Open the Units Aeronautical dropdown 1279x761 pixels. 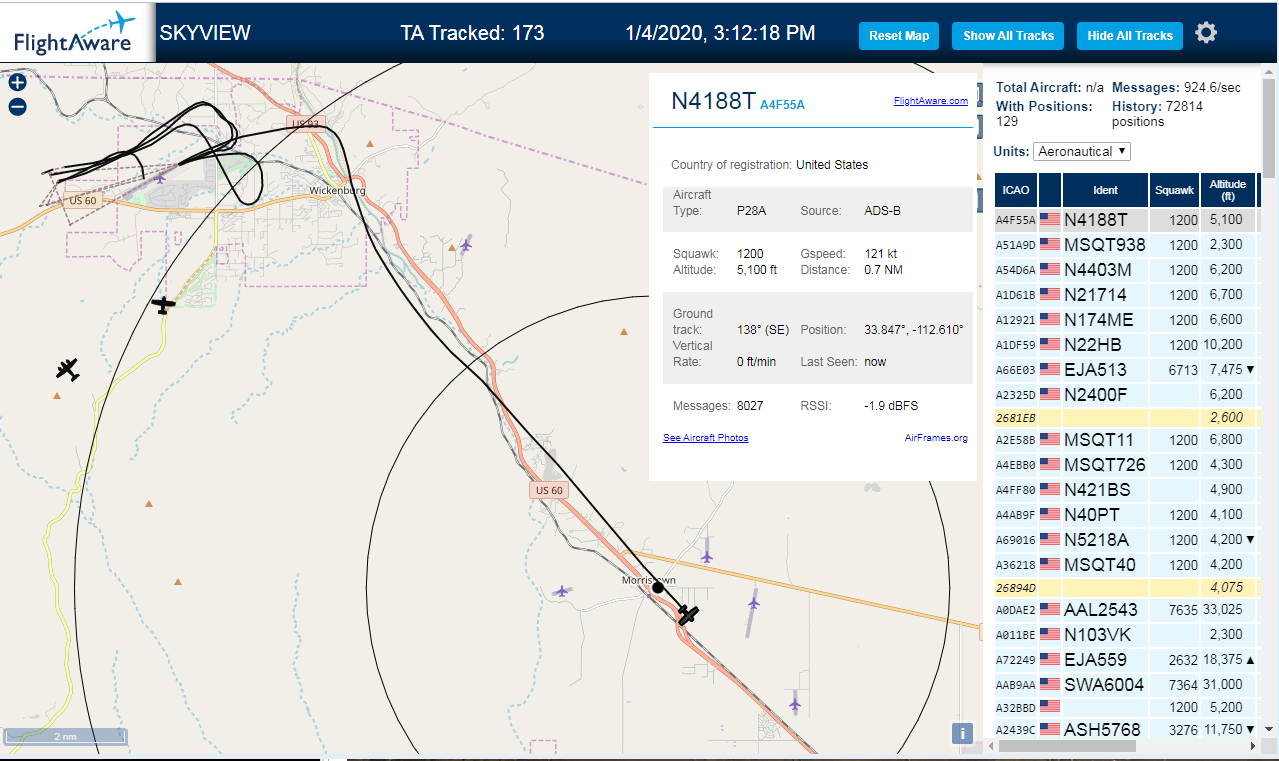[x=1082, y=151]
